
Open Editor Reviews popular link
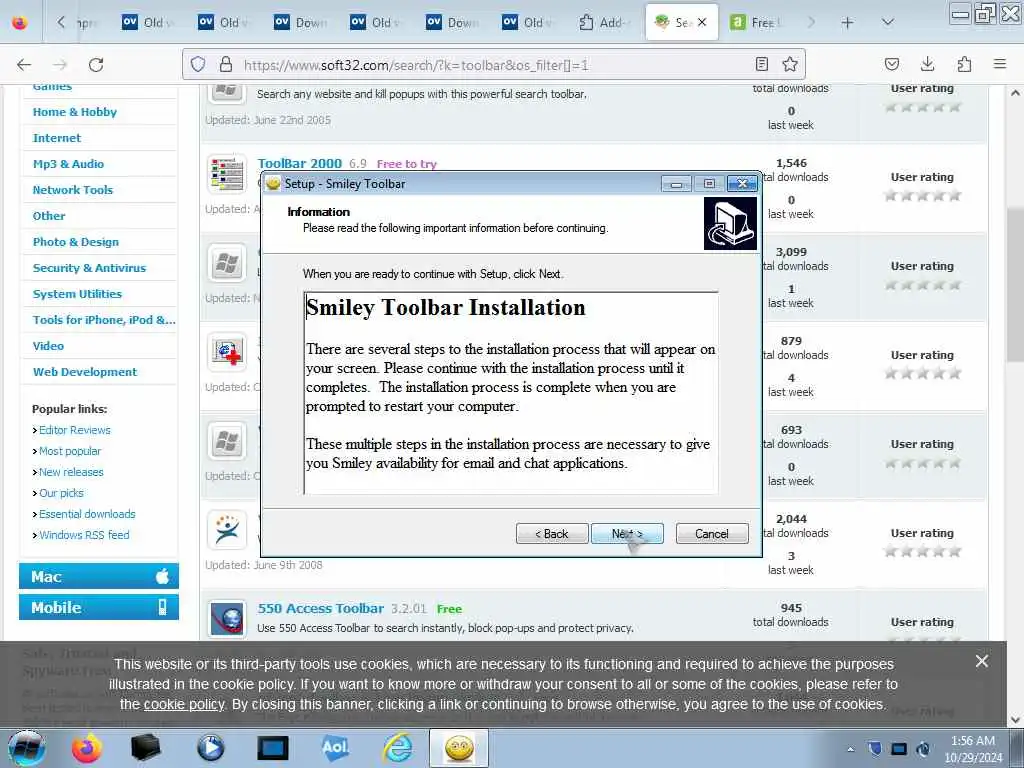click(74, 430)
